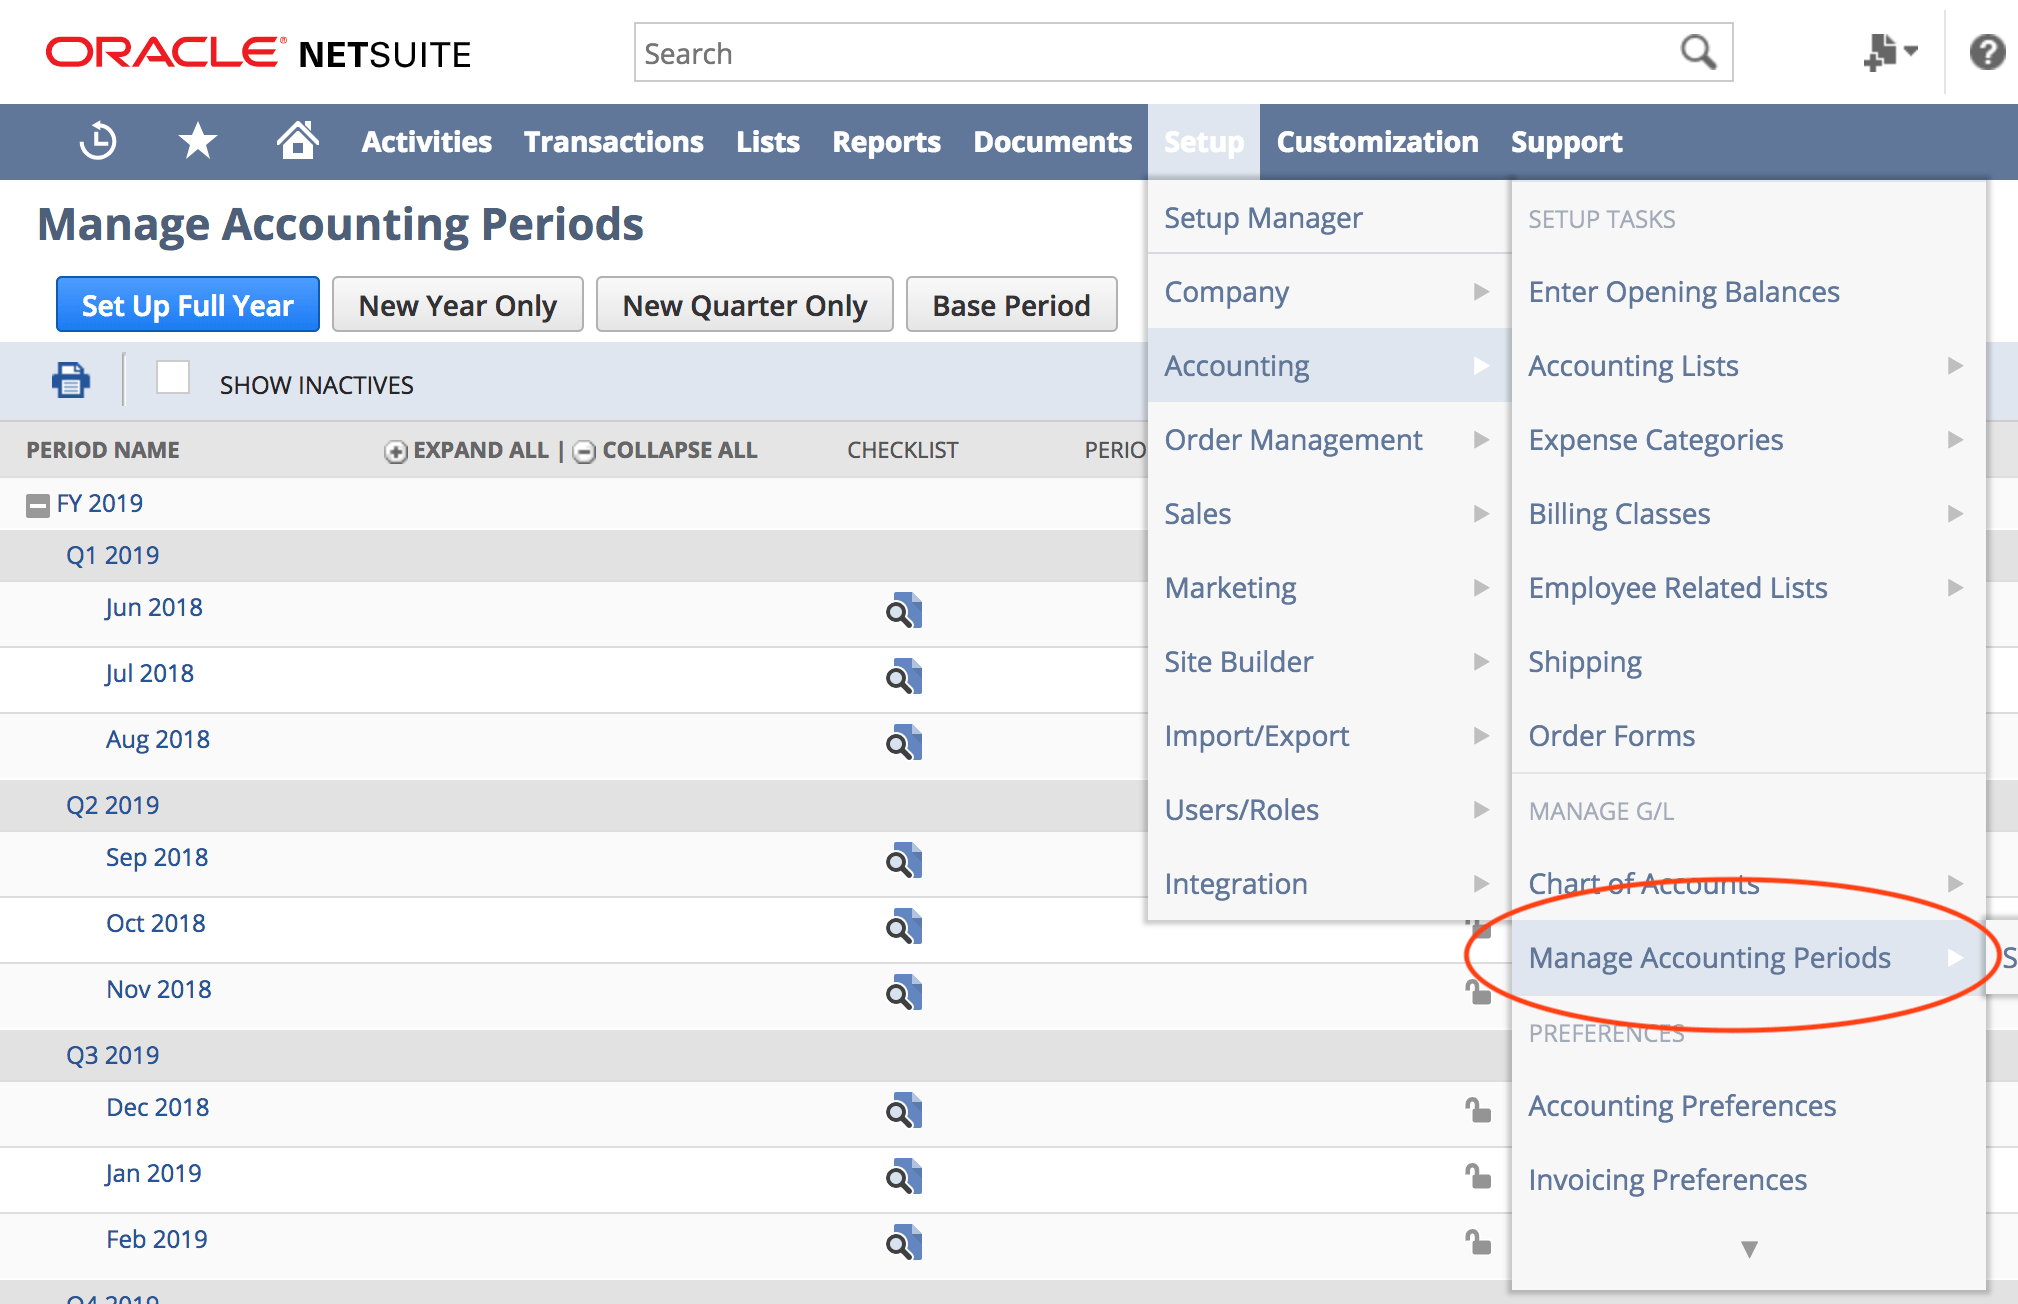Open Invoicing Preferences
The height and width of the screenshot is (1304, 2018).
click(1668, 1179)
